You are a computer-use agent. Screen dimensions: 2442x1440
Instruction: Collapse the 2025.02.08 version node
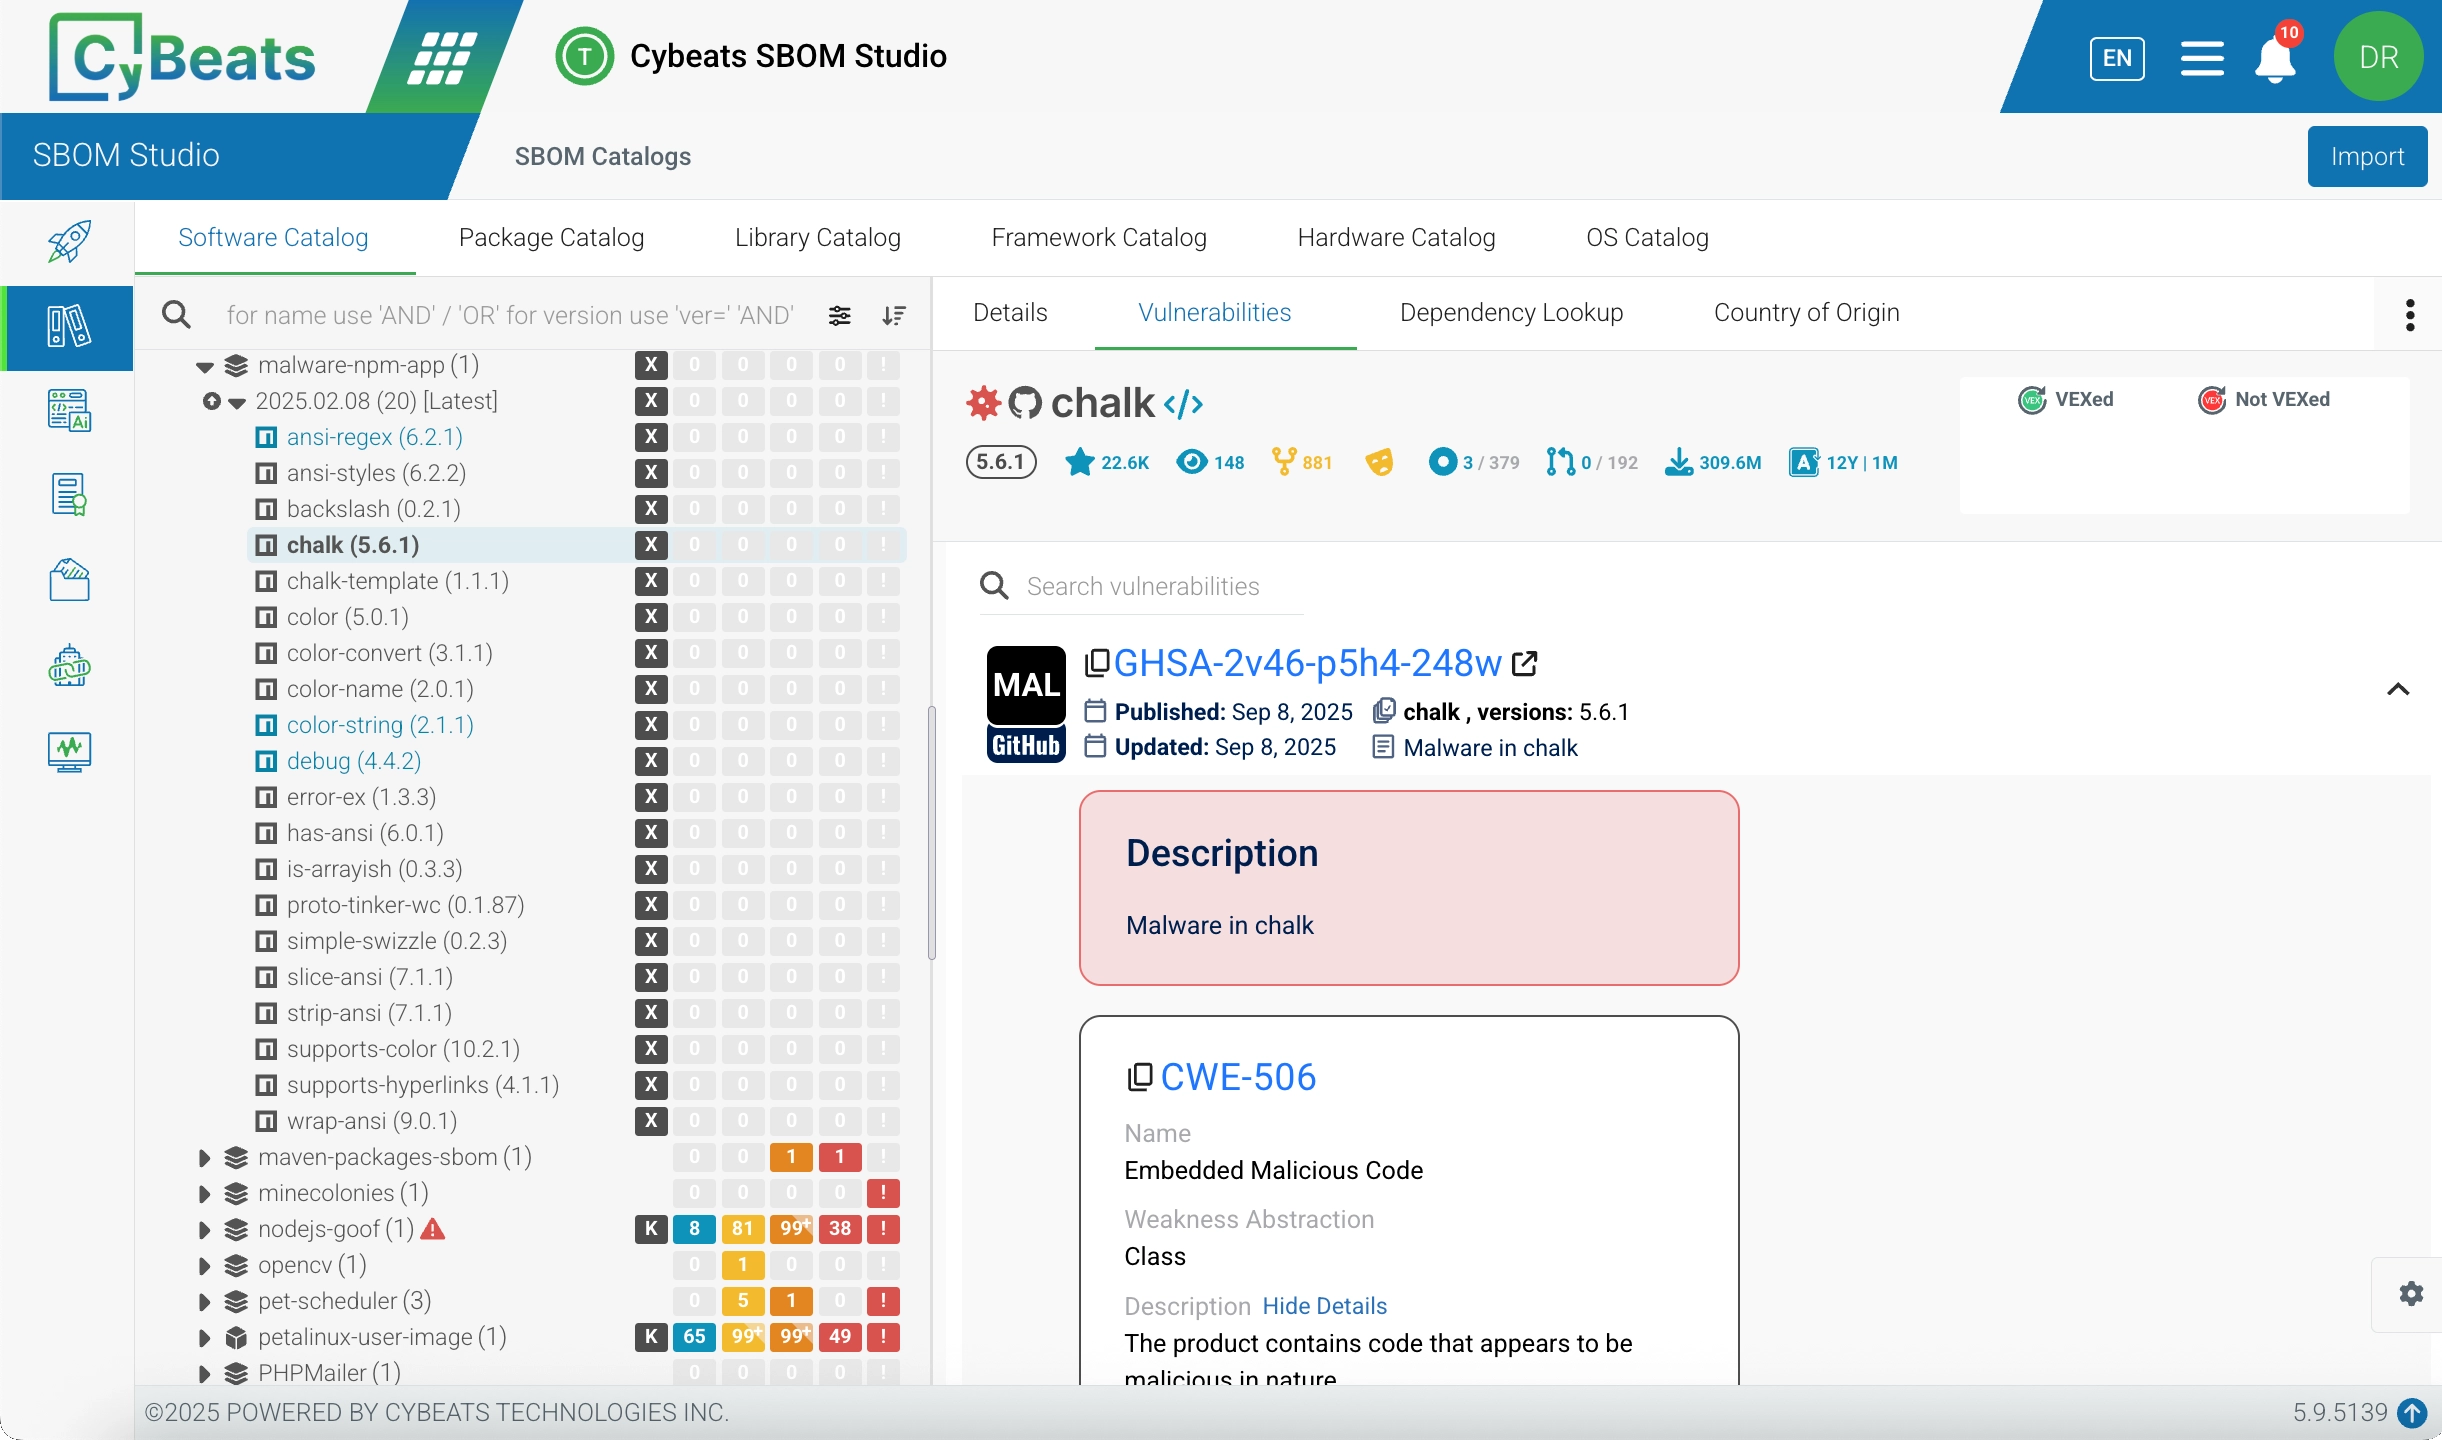[237, 402]
